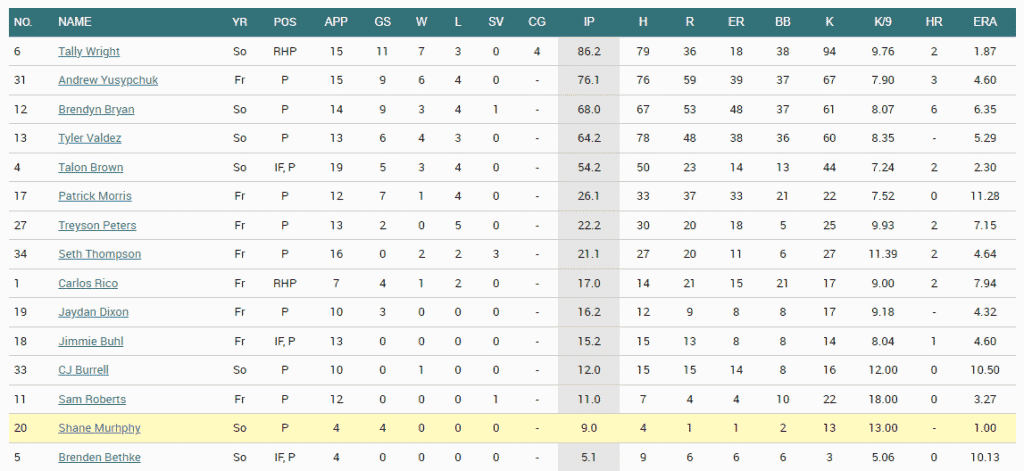Screen dimensions: 1024x471
Task: Click the K/9 column header
Action: (882, 21)
